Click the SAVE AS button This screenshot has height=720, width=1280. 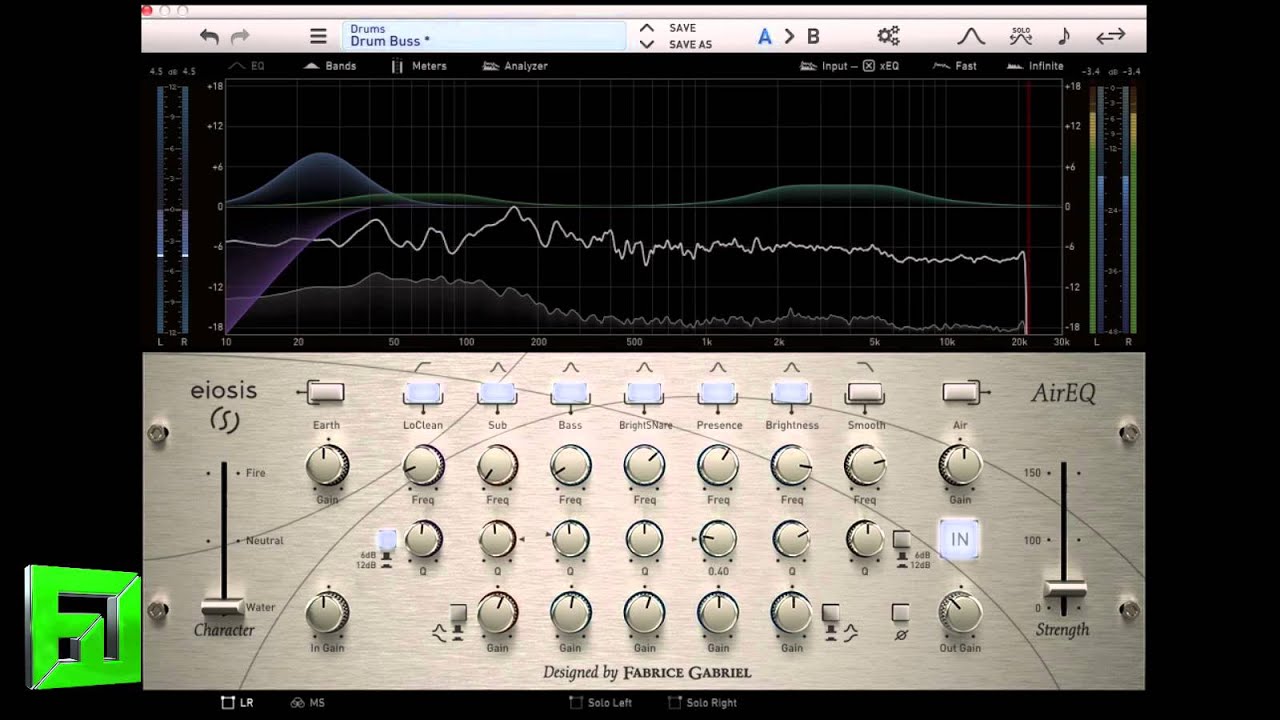point(690,45)
